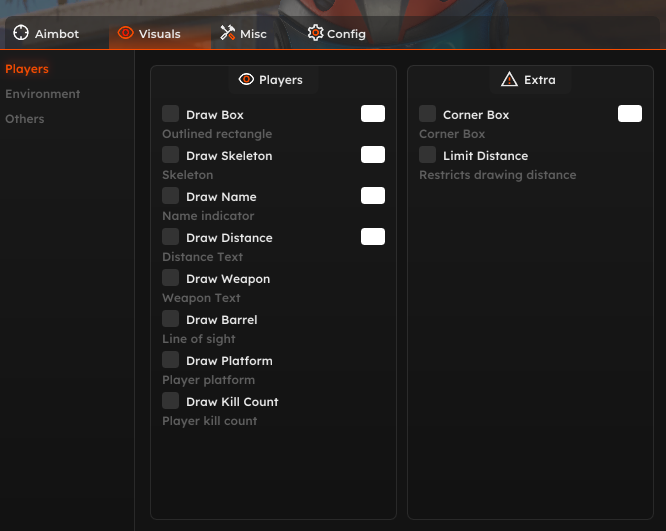Select Environment in the left sidebar

(x=43, y=94)
